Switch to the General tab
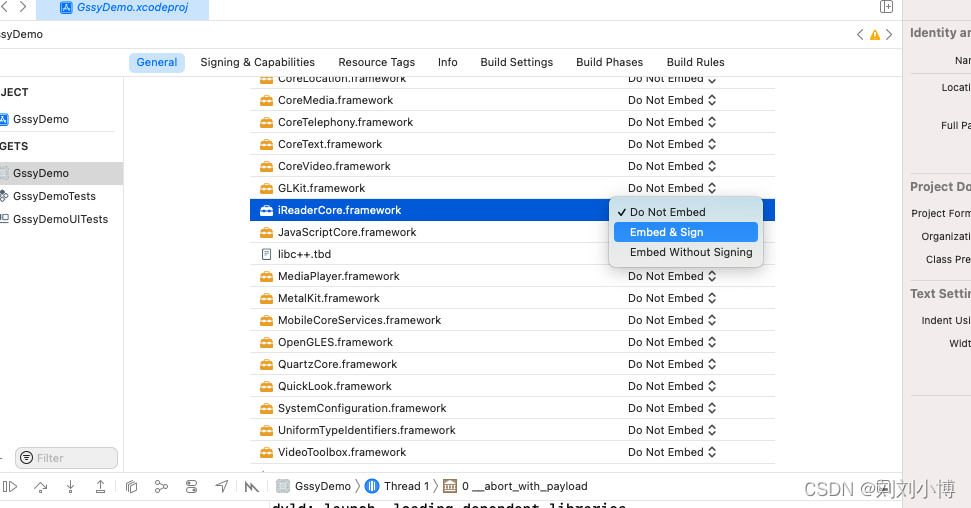This screenshot has height=508, width=971. (157, 63)
